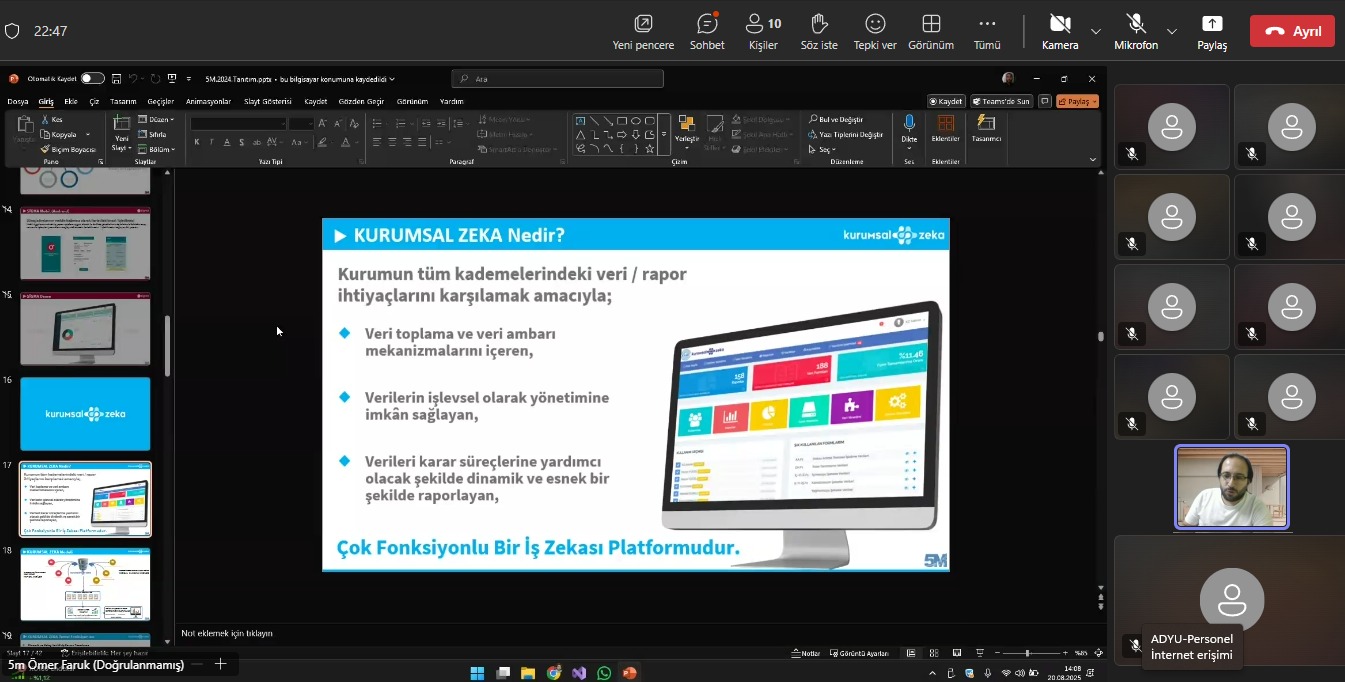Open Tümü more options menu
Screen dimensions: 1345x682
pos(987,32)
